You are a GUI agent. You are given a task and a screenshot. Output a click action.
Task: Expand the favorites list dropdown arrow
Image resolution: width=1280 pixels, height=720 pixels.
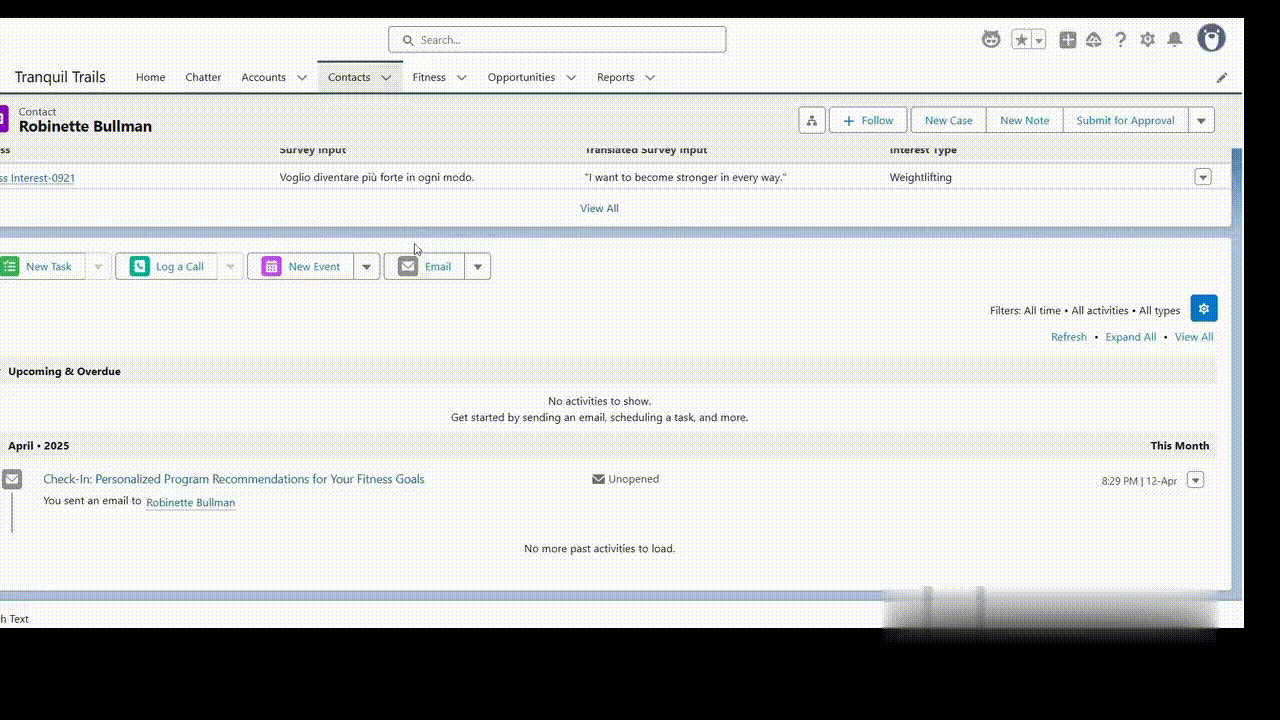click(x=1039, y=40)
